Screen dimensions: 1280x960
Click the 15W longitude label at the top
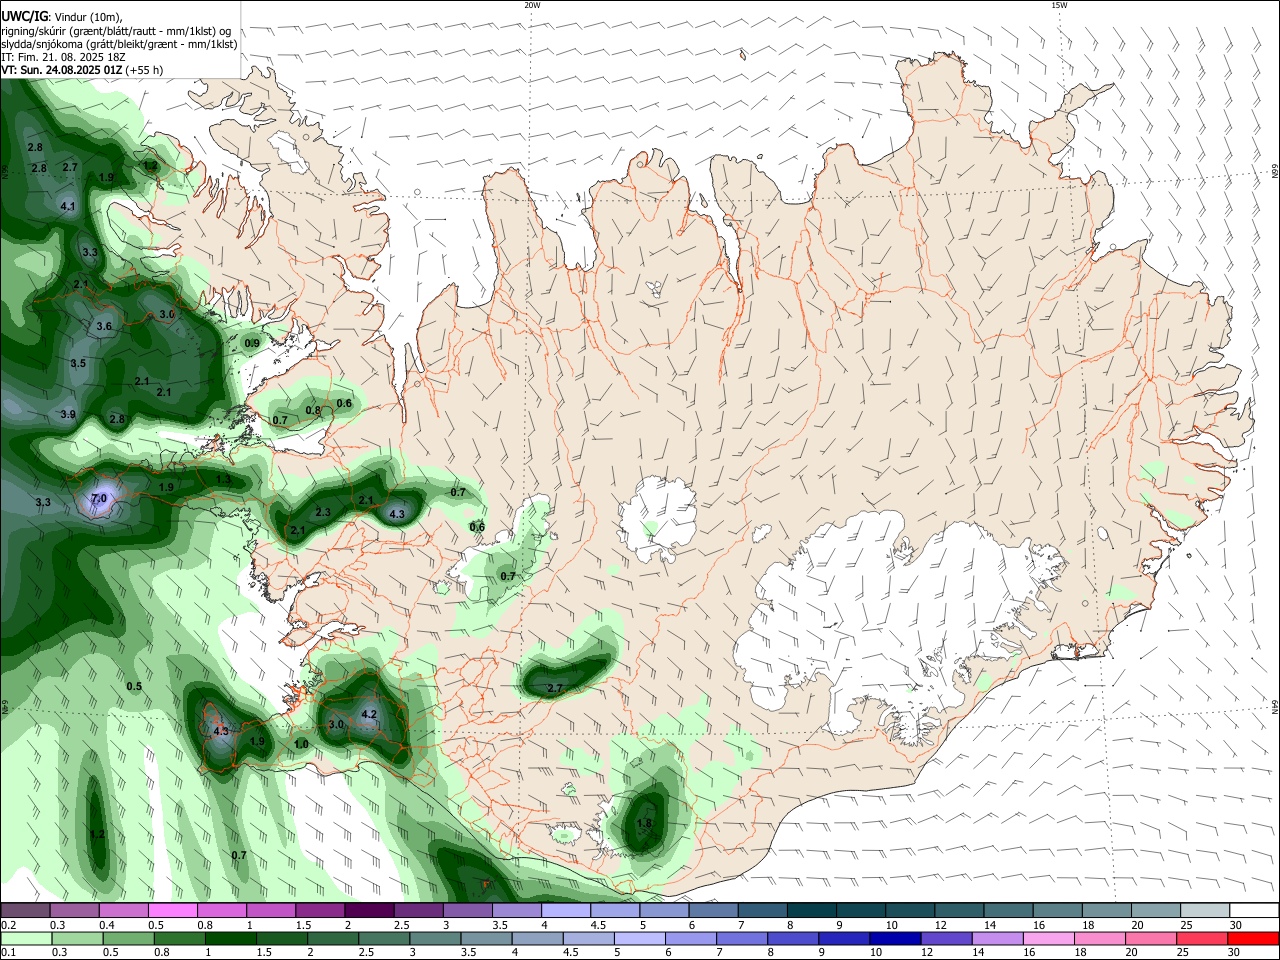coord(1058,5)
